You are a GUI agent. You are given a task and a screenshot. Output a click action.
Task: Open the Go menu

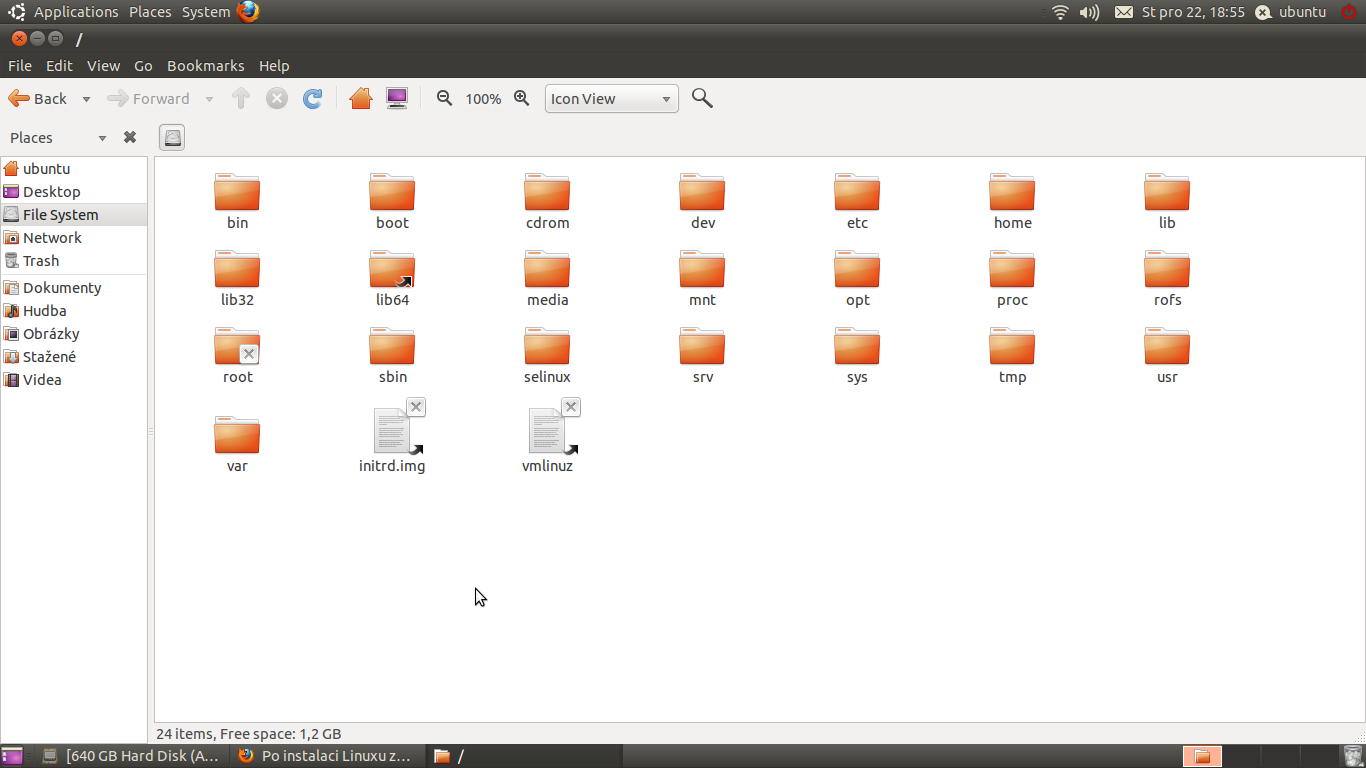pyautogui.click(x=143, y=66)
